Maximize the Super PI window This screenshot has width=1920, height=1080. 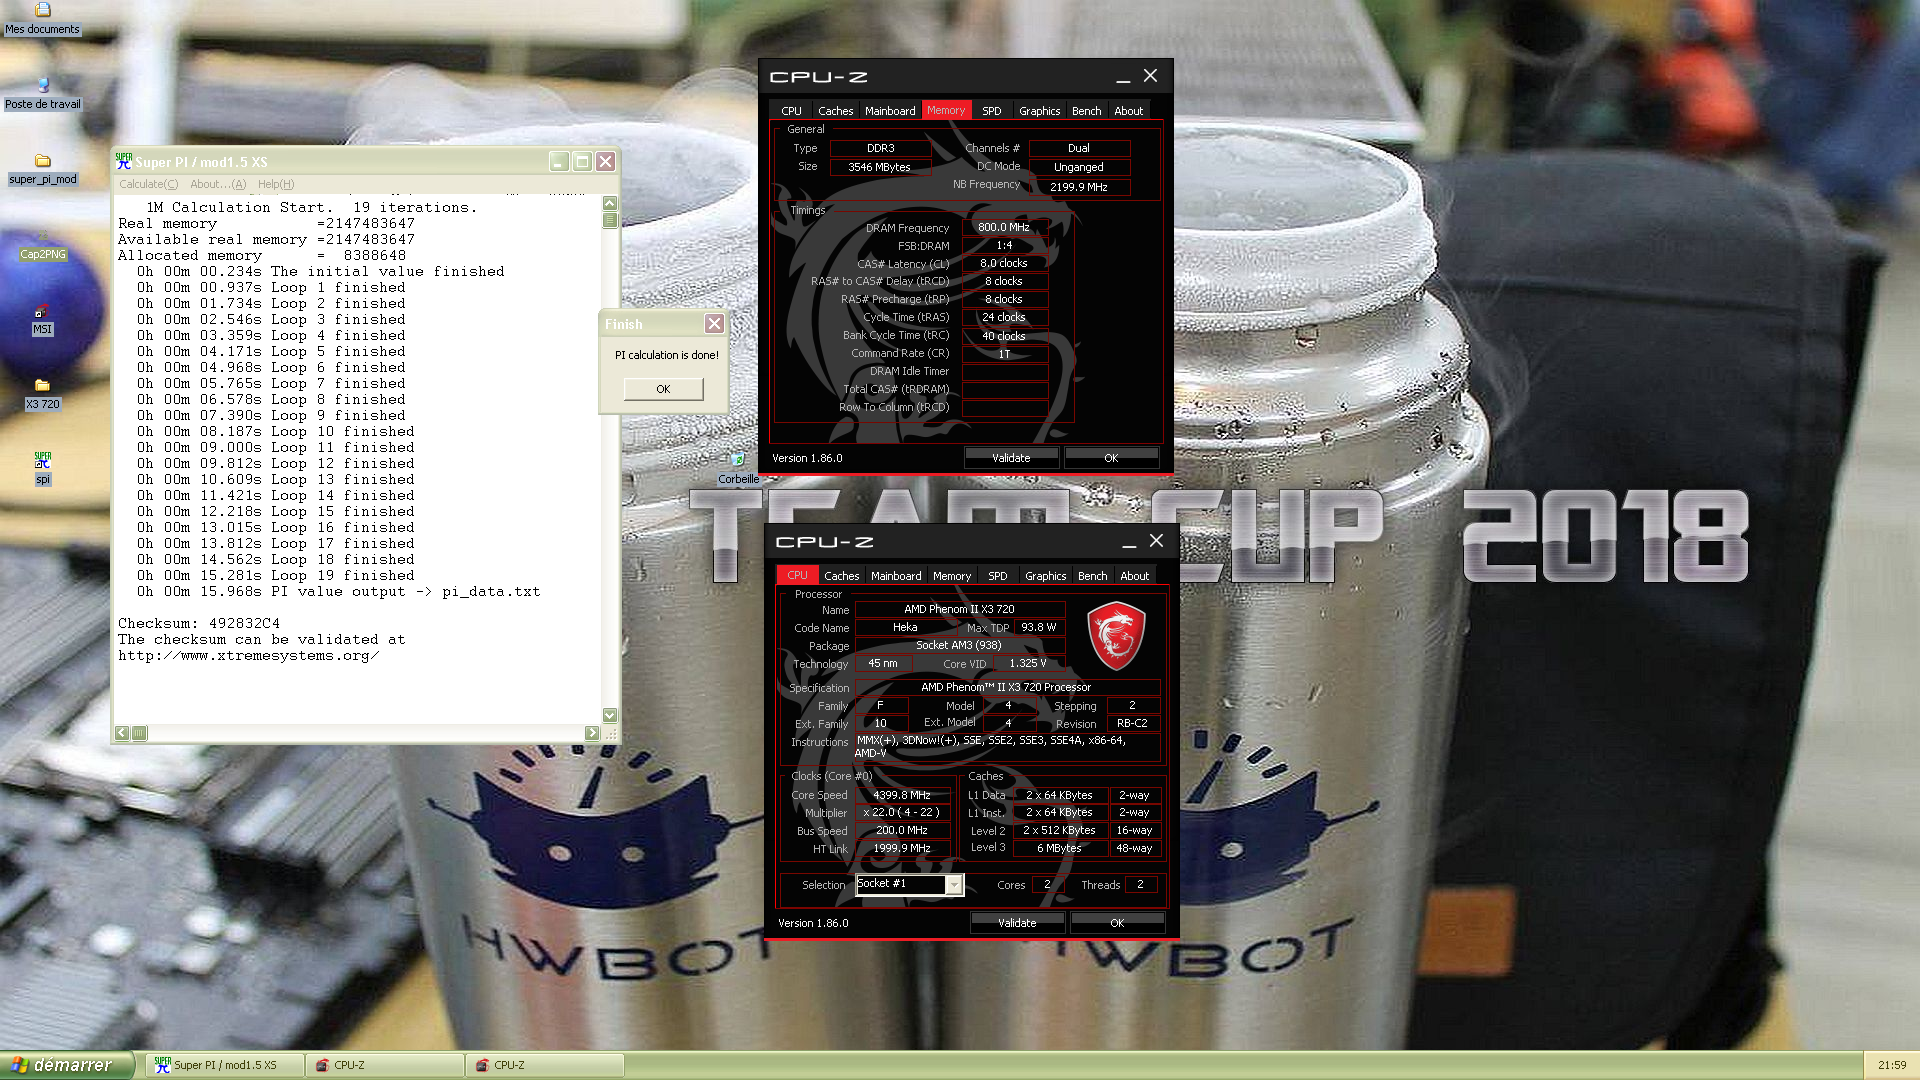pyautogui.click(x=582, y=162)
